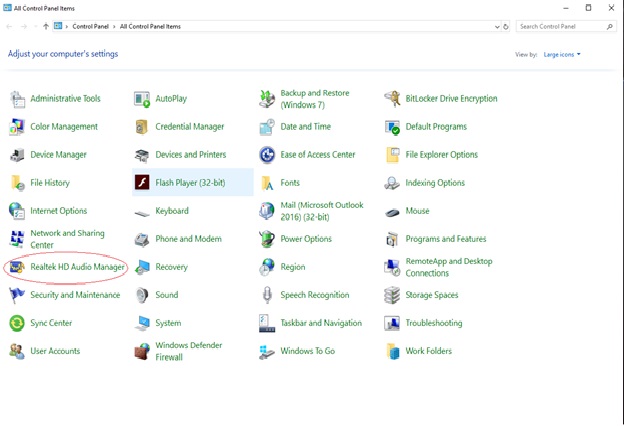Click the Back navigation arrow
The height and width of the screenshot is (426, 624).
[x=9, y=26]
